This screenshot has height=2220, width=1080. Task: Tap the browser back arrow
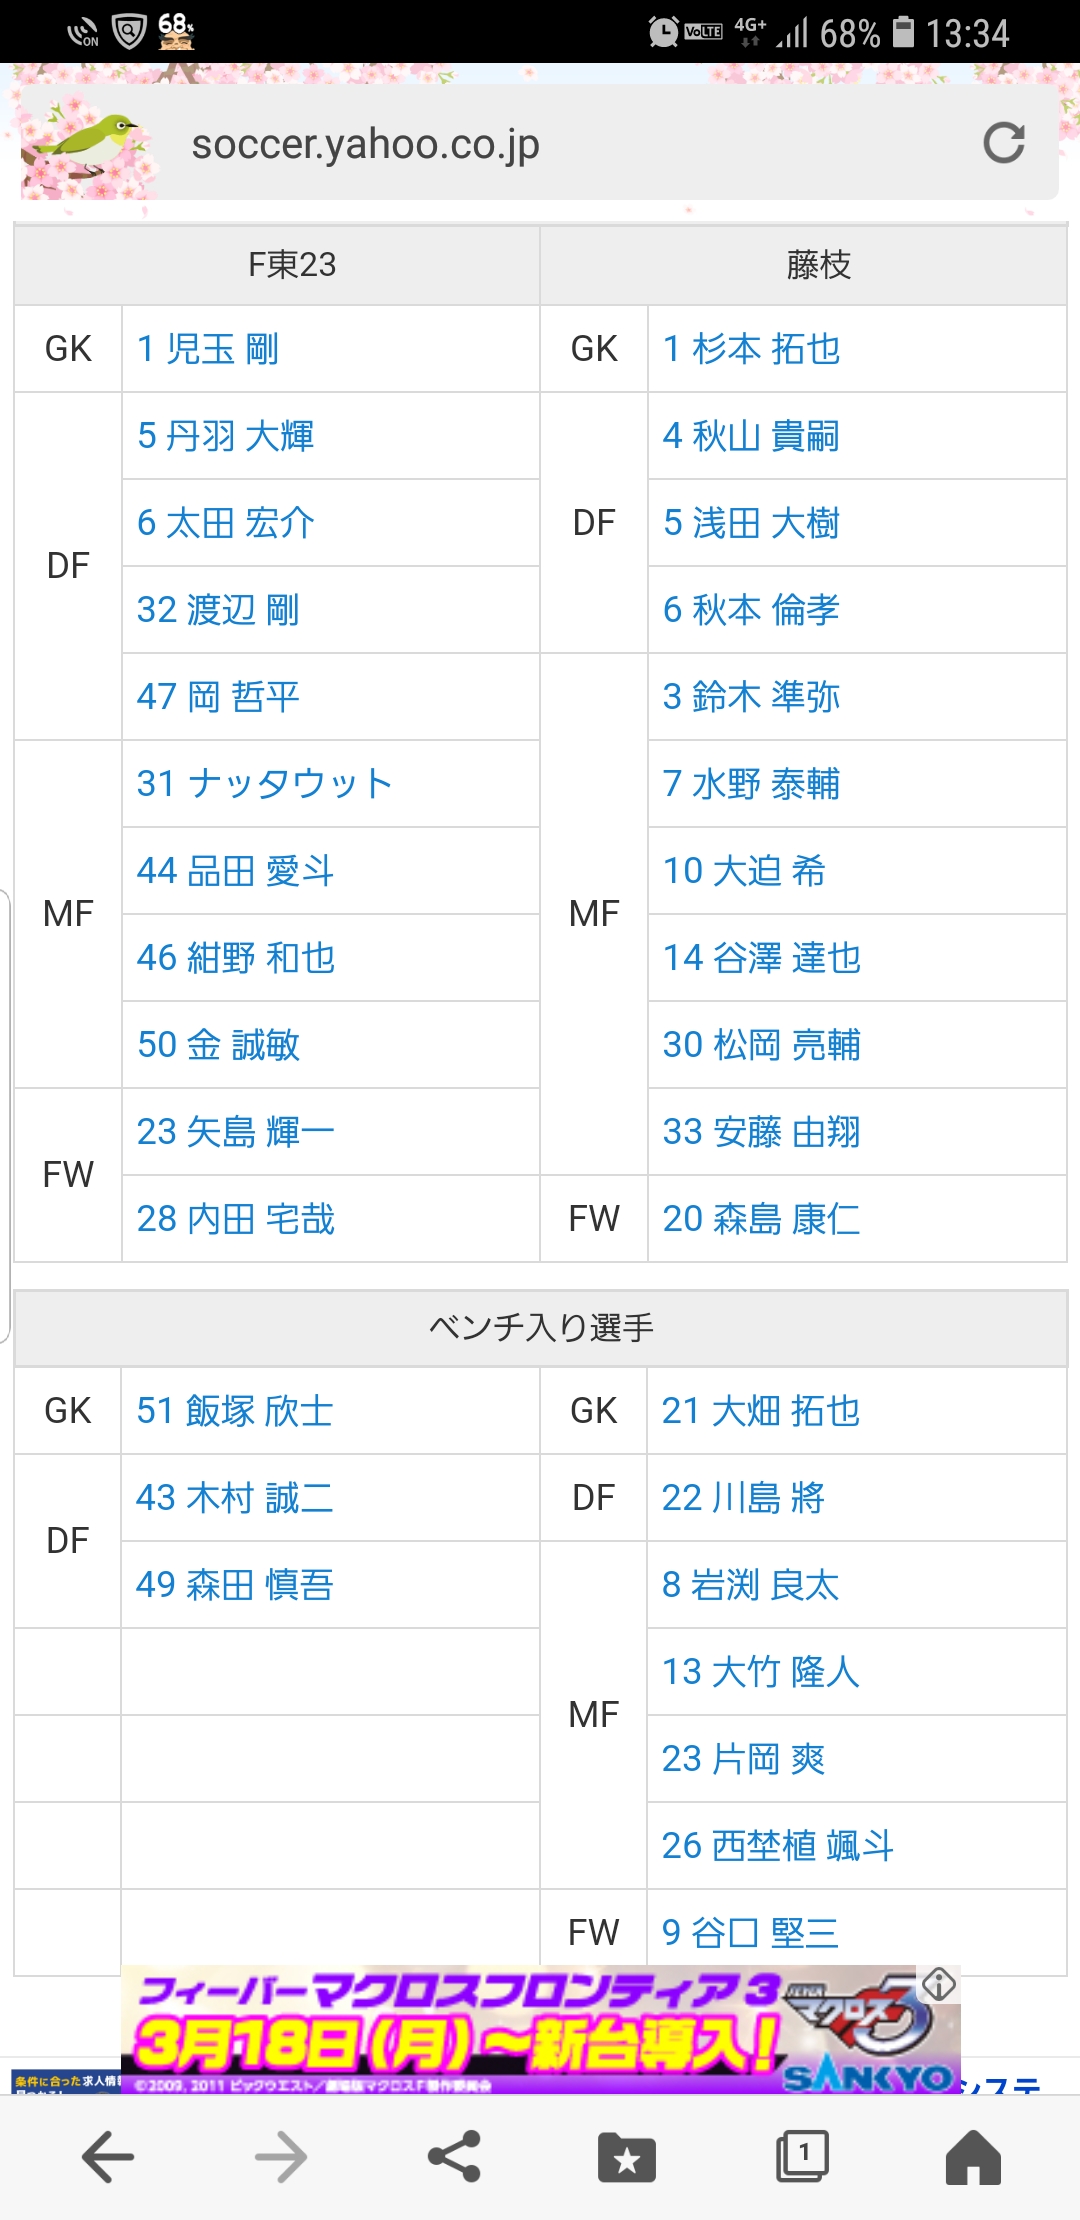click(108, 2156)
